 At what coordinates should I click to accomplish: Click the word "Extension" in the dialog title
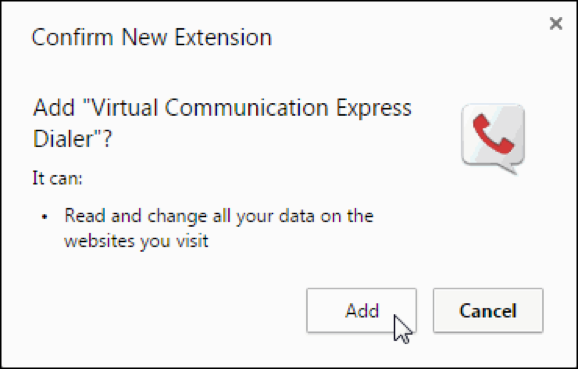point(223,38)
